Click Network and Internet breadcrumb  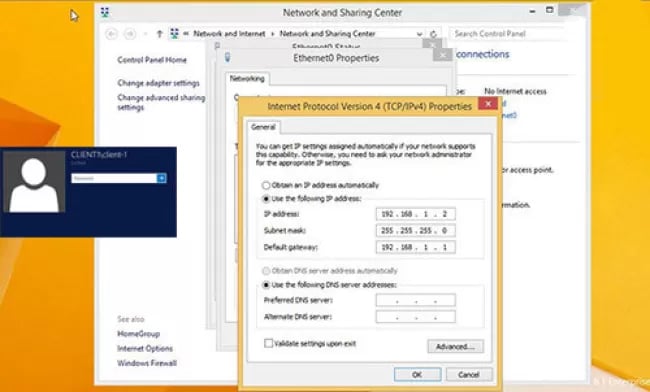point(229,34)
